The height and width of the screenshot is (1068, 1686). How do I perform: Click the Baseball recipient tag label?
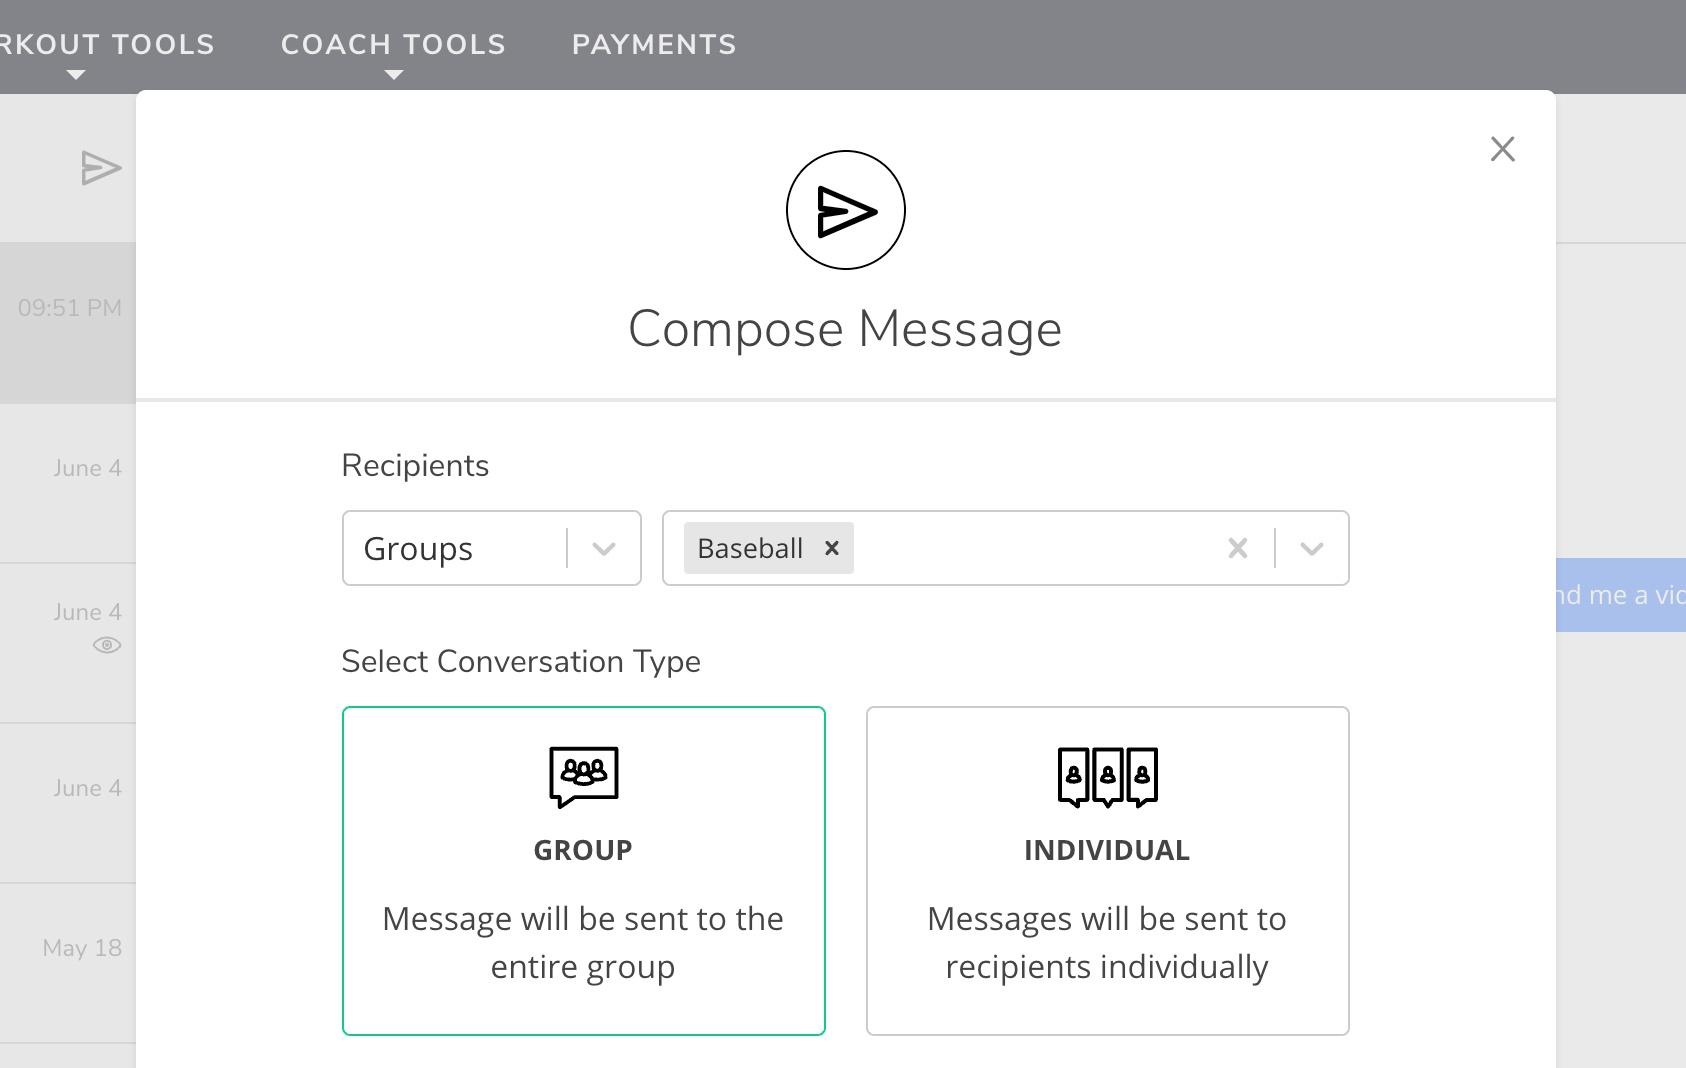tap(750, 548)
